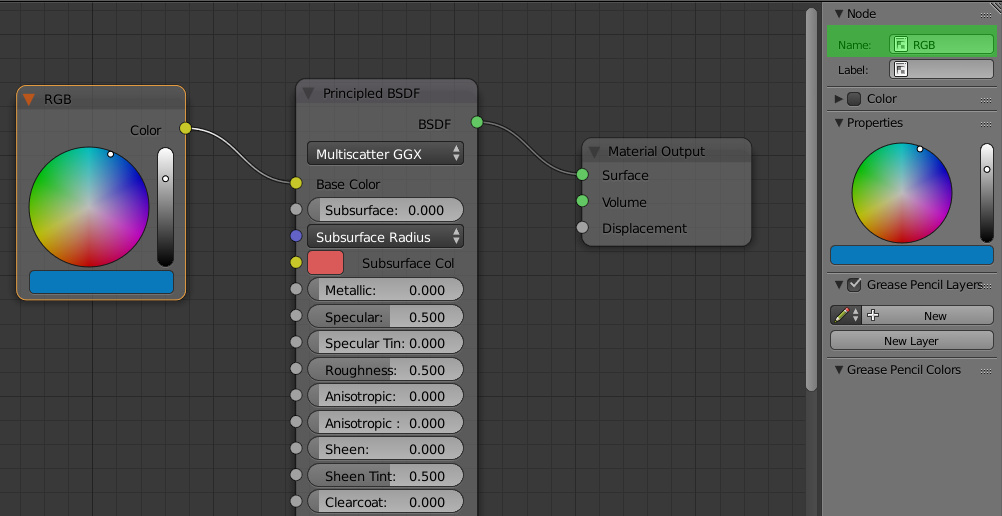The height and width of the screenshot is (516, 1002).
Task: Click the Displacement input socket
Action: (x=582, y=228)
